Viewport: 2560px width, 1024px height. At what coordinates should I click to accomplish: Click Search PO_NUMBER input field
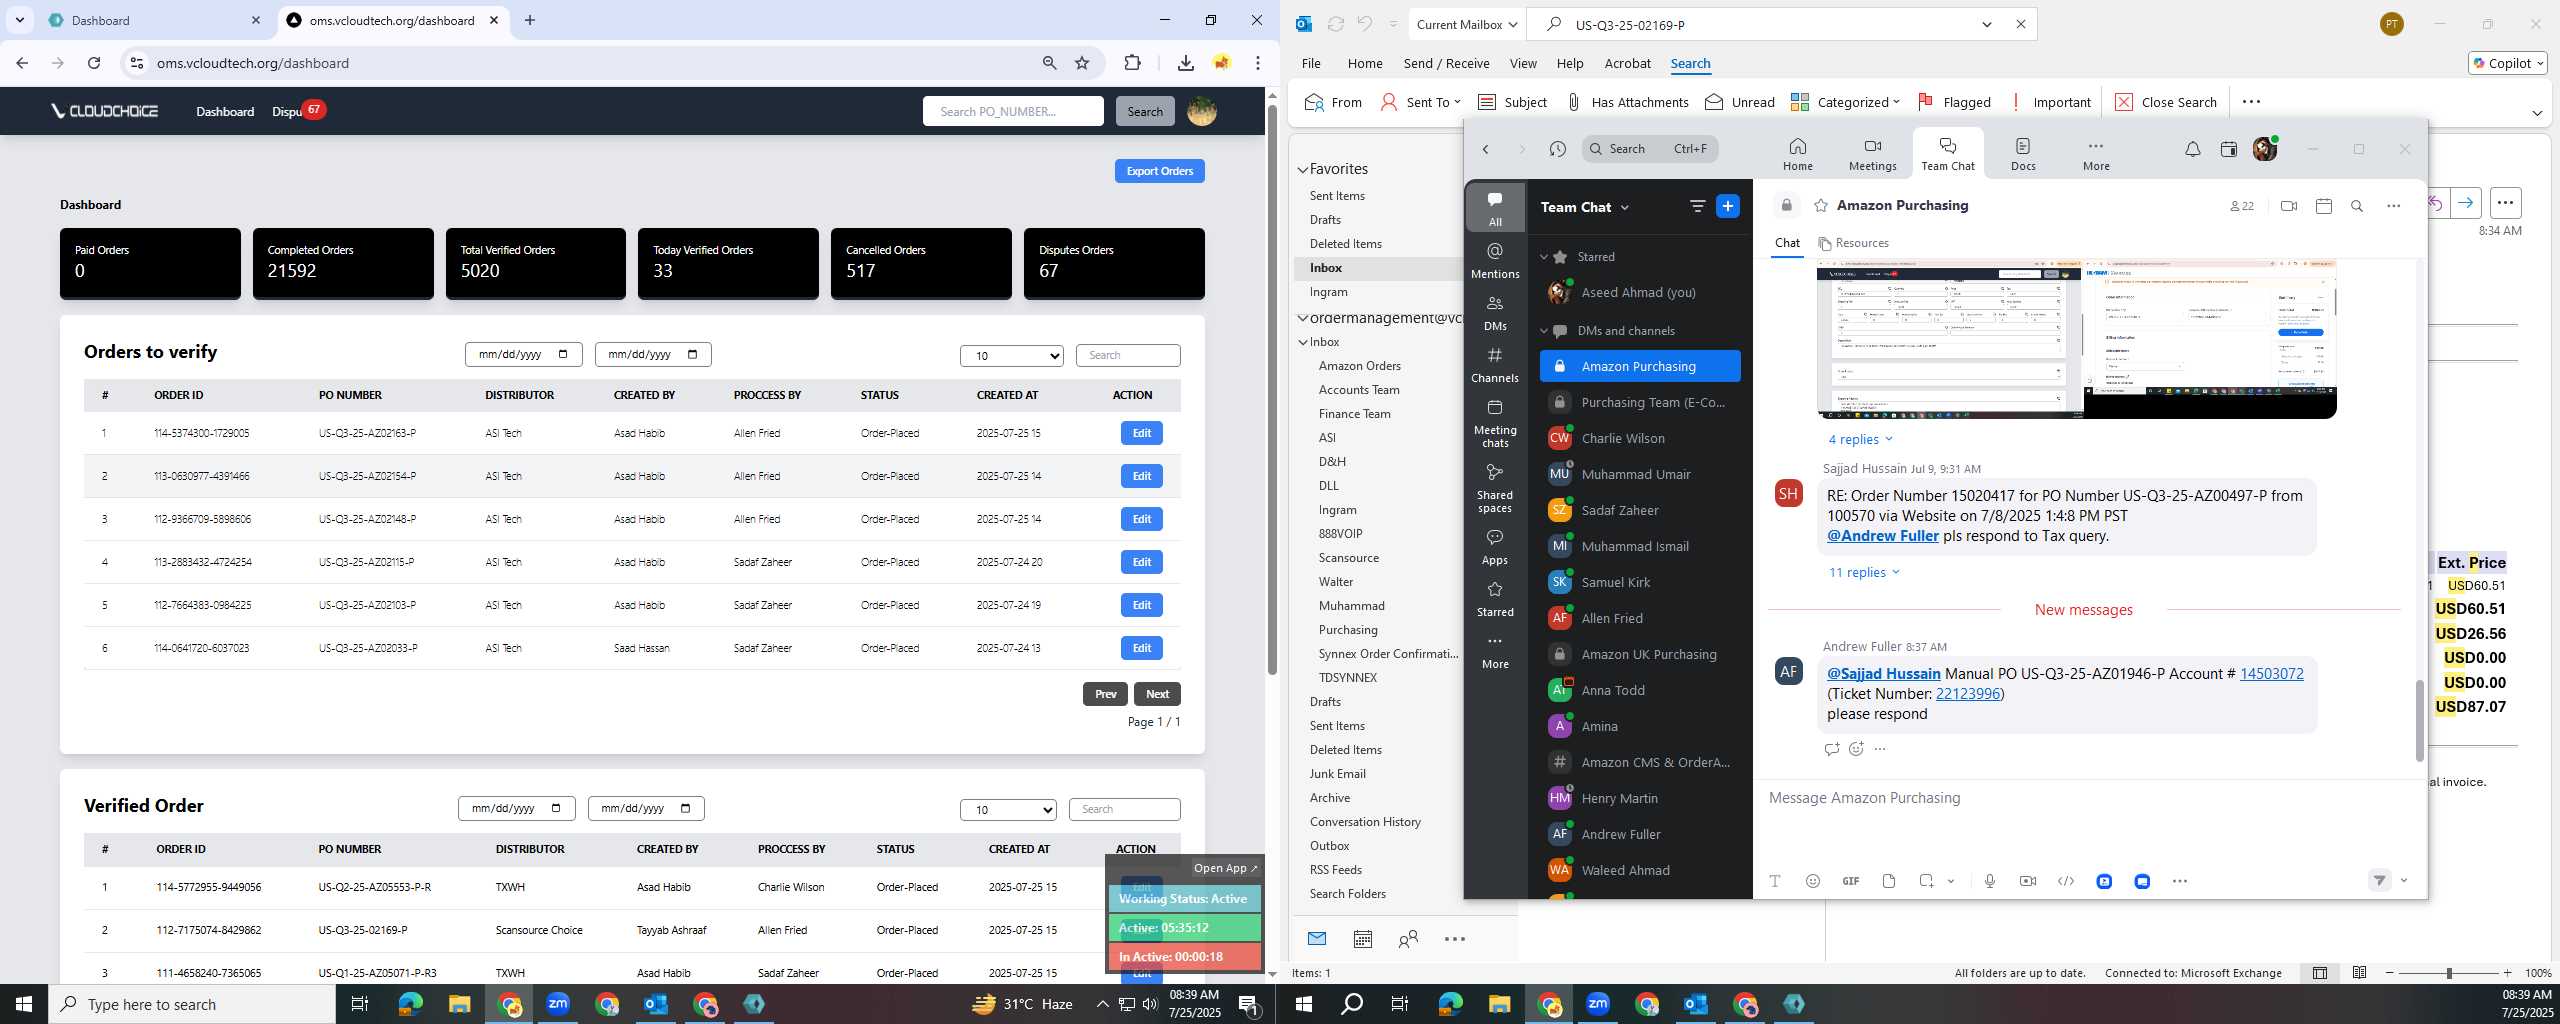tap(1012, 111)
